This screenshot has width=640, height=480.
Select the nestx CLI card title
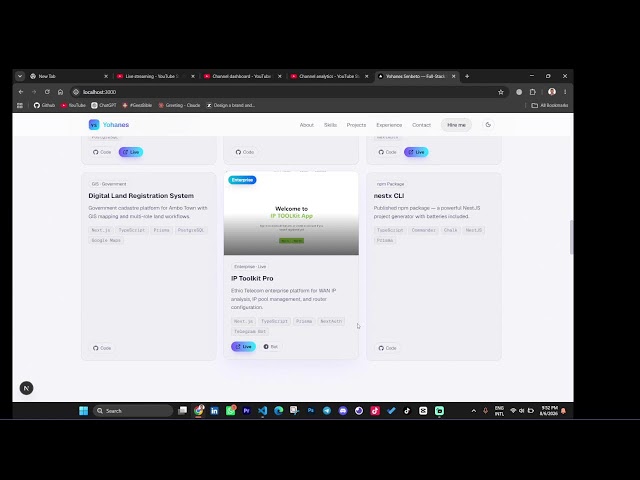point(389,196)
